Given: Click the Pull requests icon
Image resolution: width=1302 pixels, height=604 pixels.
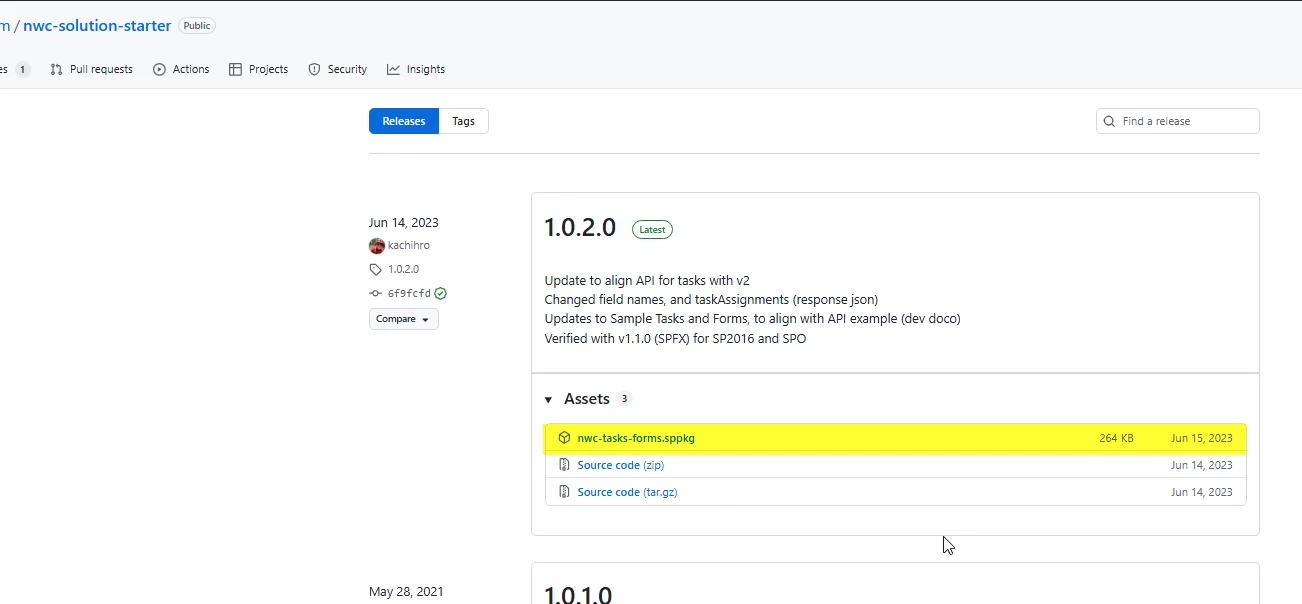Looking at the screenshot, I should 56,69.
